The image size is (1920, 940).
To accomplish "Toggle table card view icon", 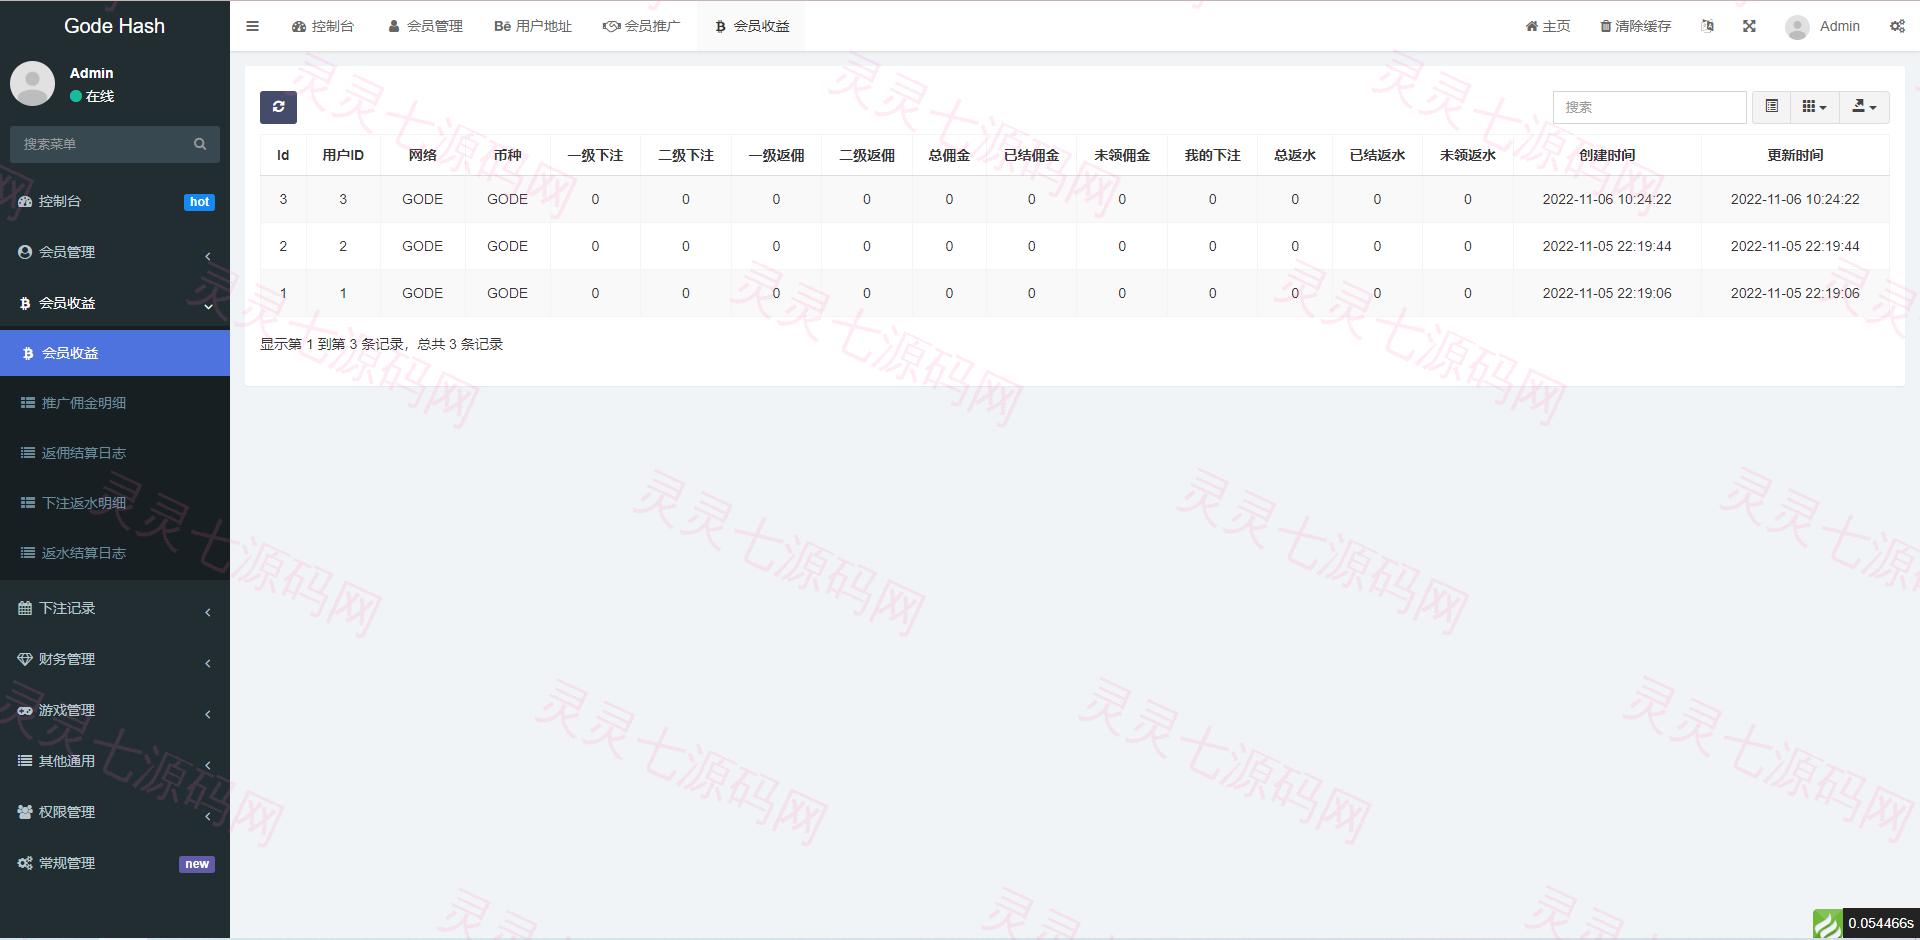I will tap(1771, 107).
